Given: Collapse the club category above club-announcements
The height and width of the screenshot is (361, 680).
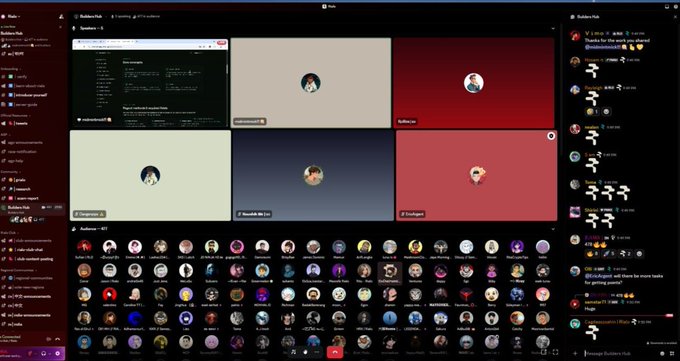Looking at the screenshot, I should tap(9, 233).
